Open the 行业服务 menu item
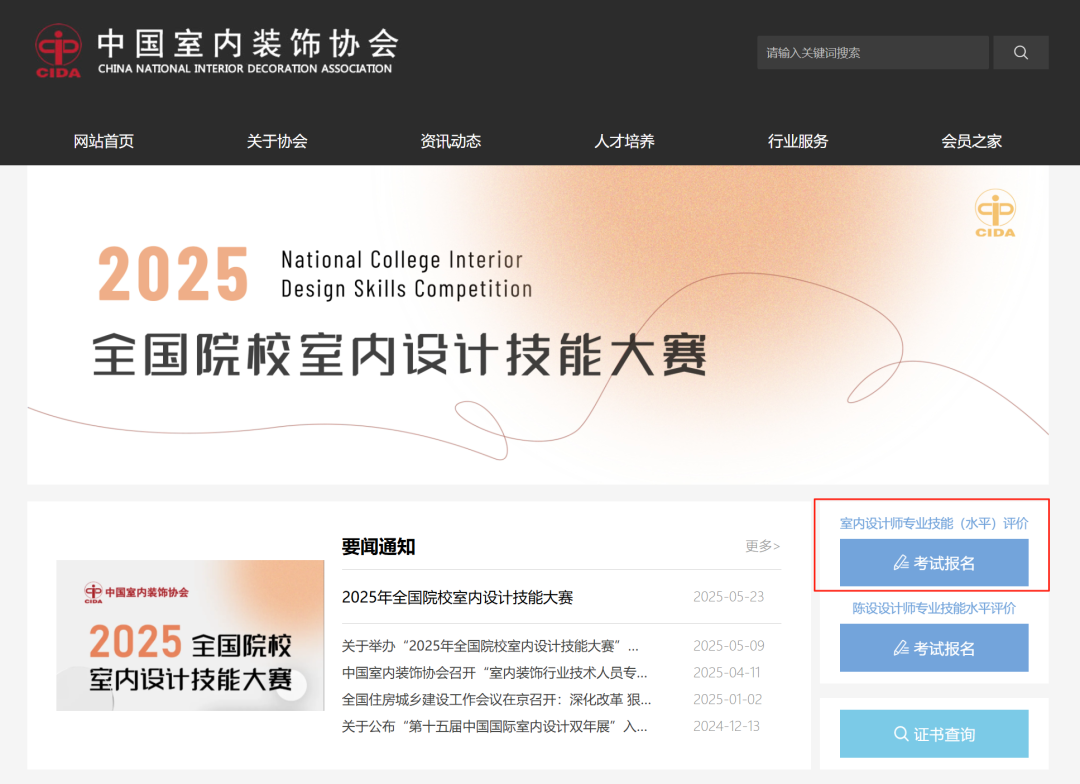Screen dimensions: 1080x784 point(798,141)
